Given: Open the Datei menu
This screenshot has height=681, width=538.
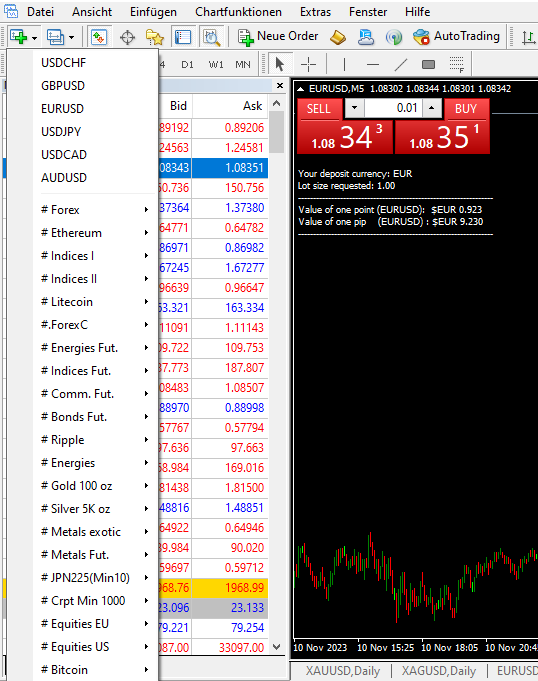Looking at the screenshot, I should point(40,12).
